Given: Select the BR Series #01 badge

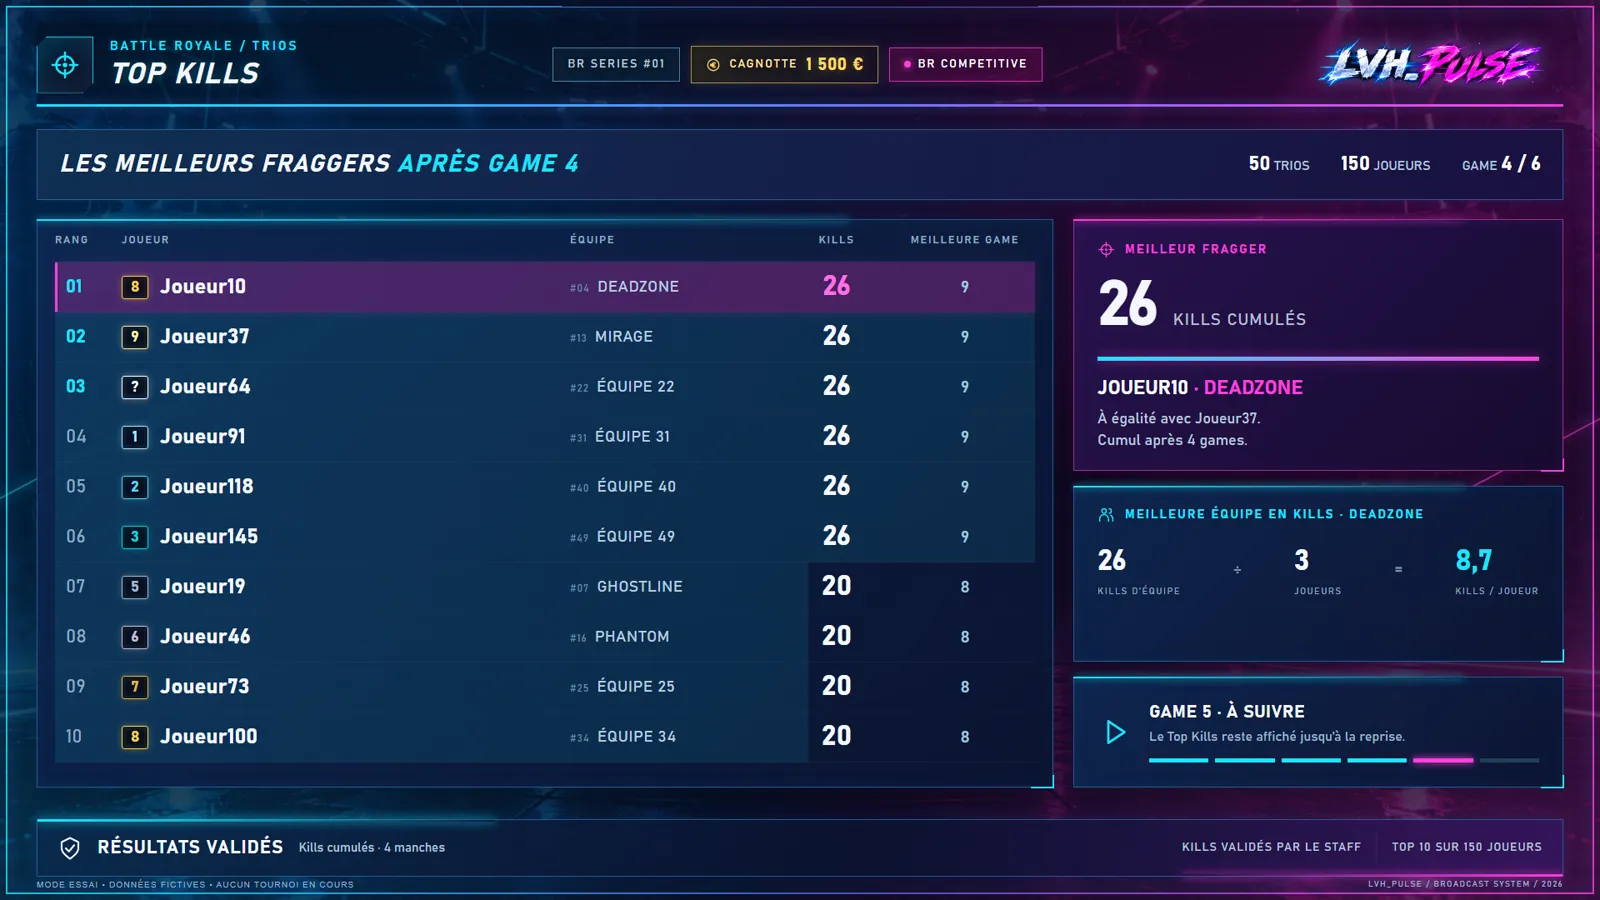Looking at the screenshot, I should [x=616, y=64].
